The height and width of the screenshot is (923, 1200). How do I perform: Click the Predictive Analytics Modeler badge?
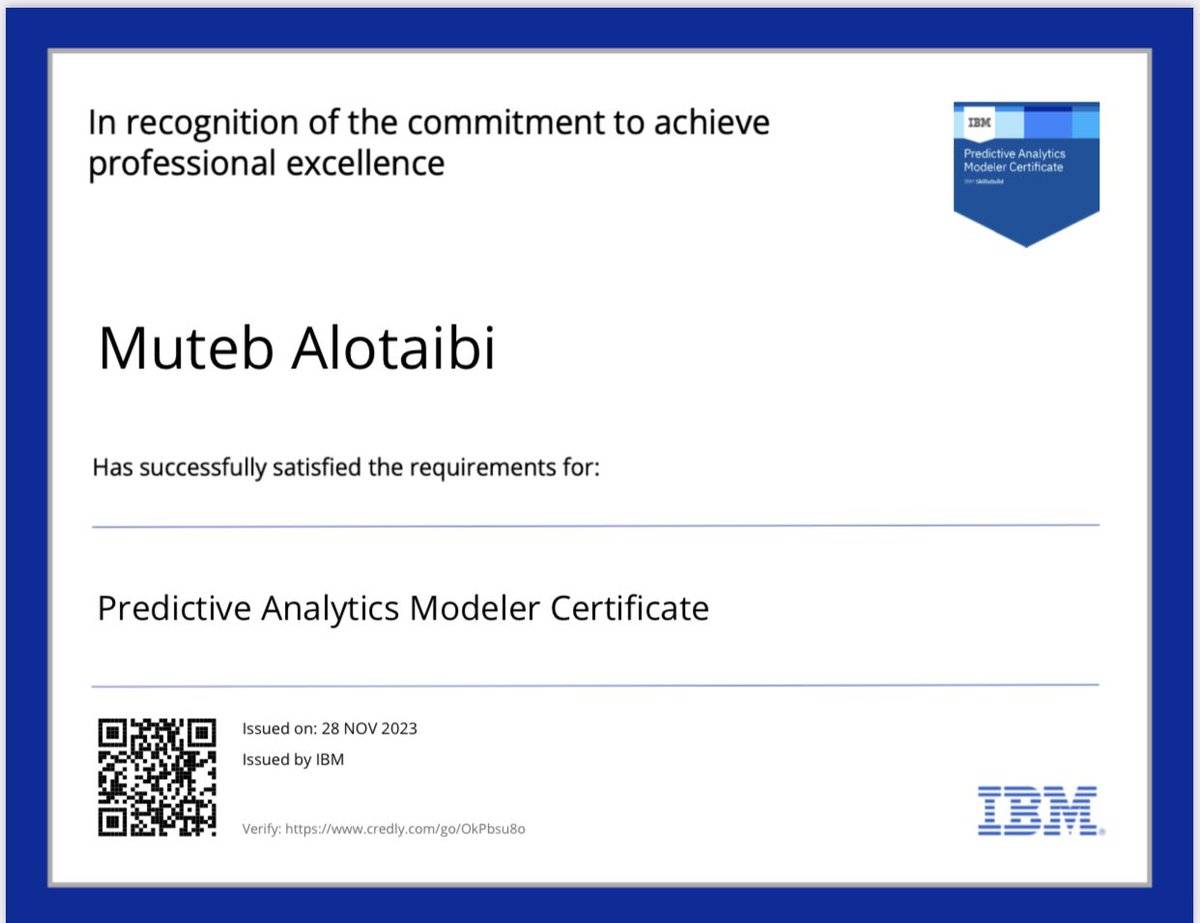tap(1026, 173)
